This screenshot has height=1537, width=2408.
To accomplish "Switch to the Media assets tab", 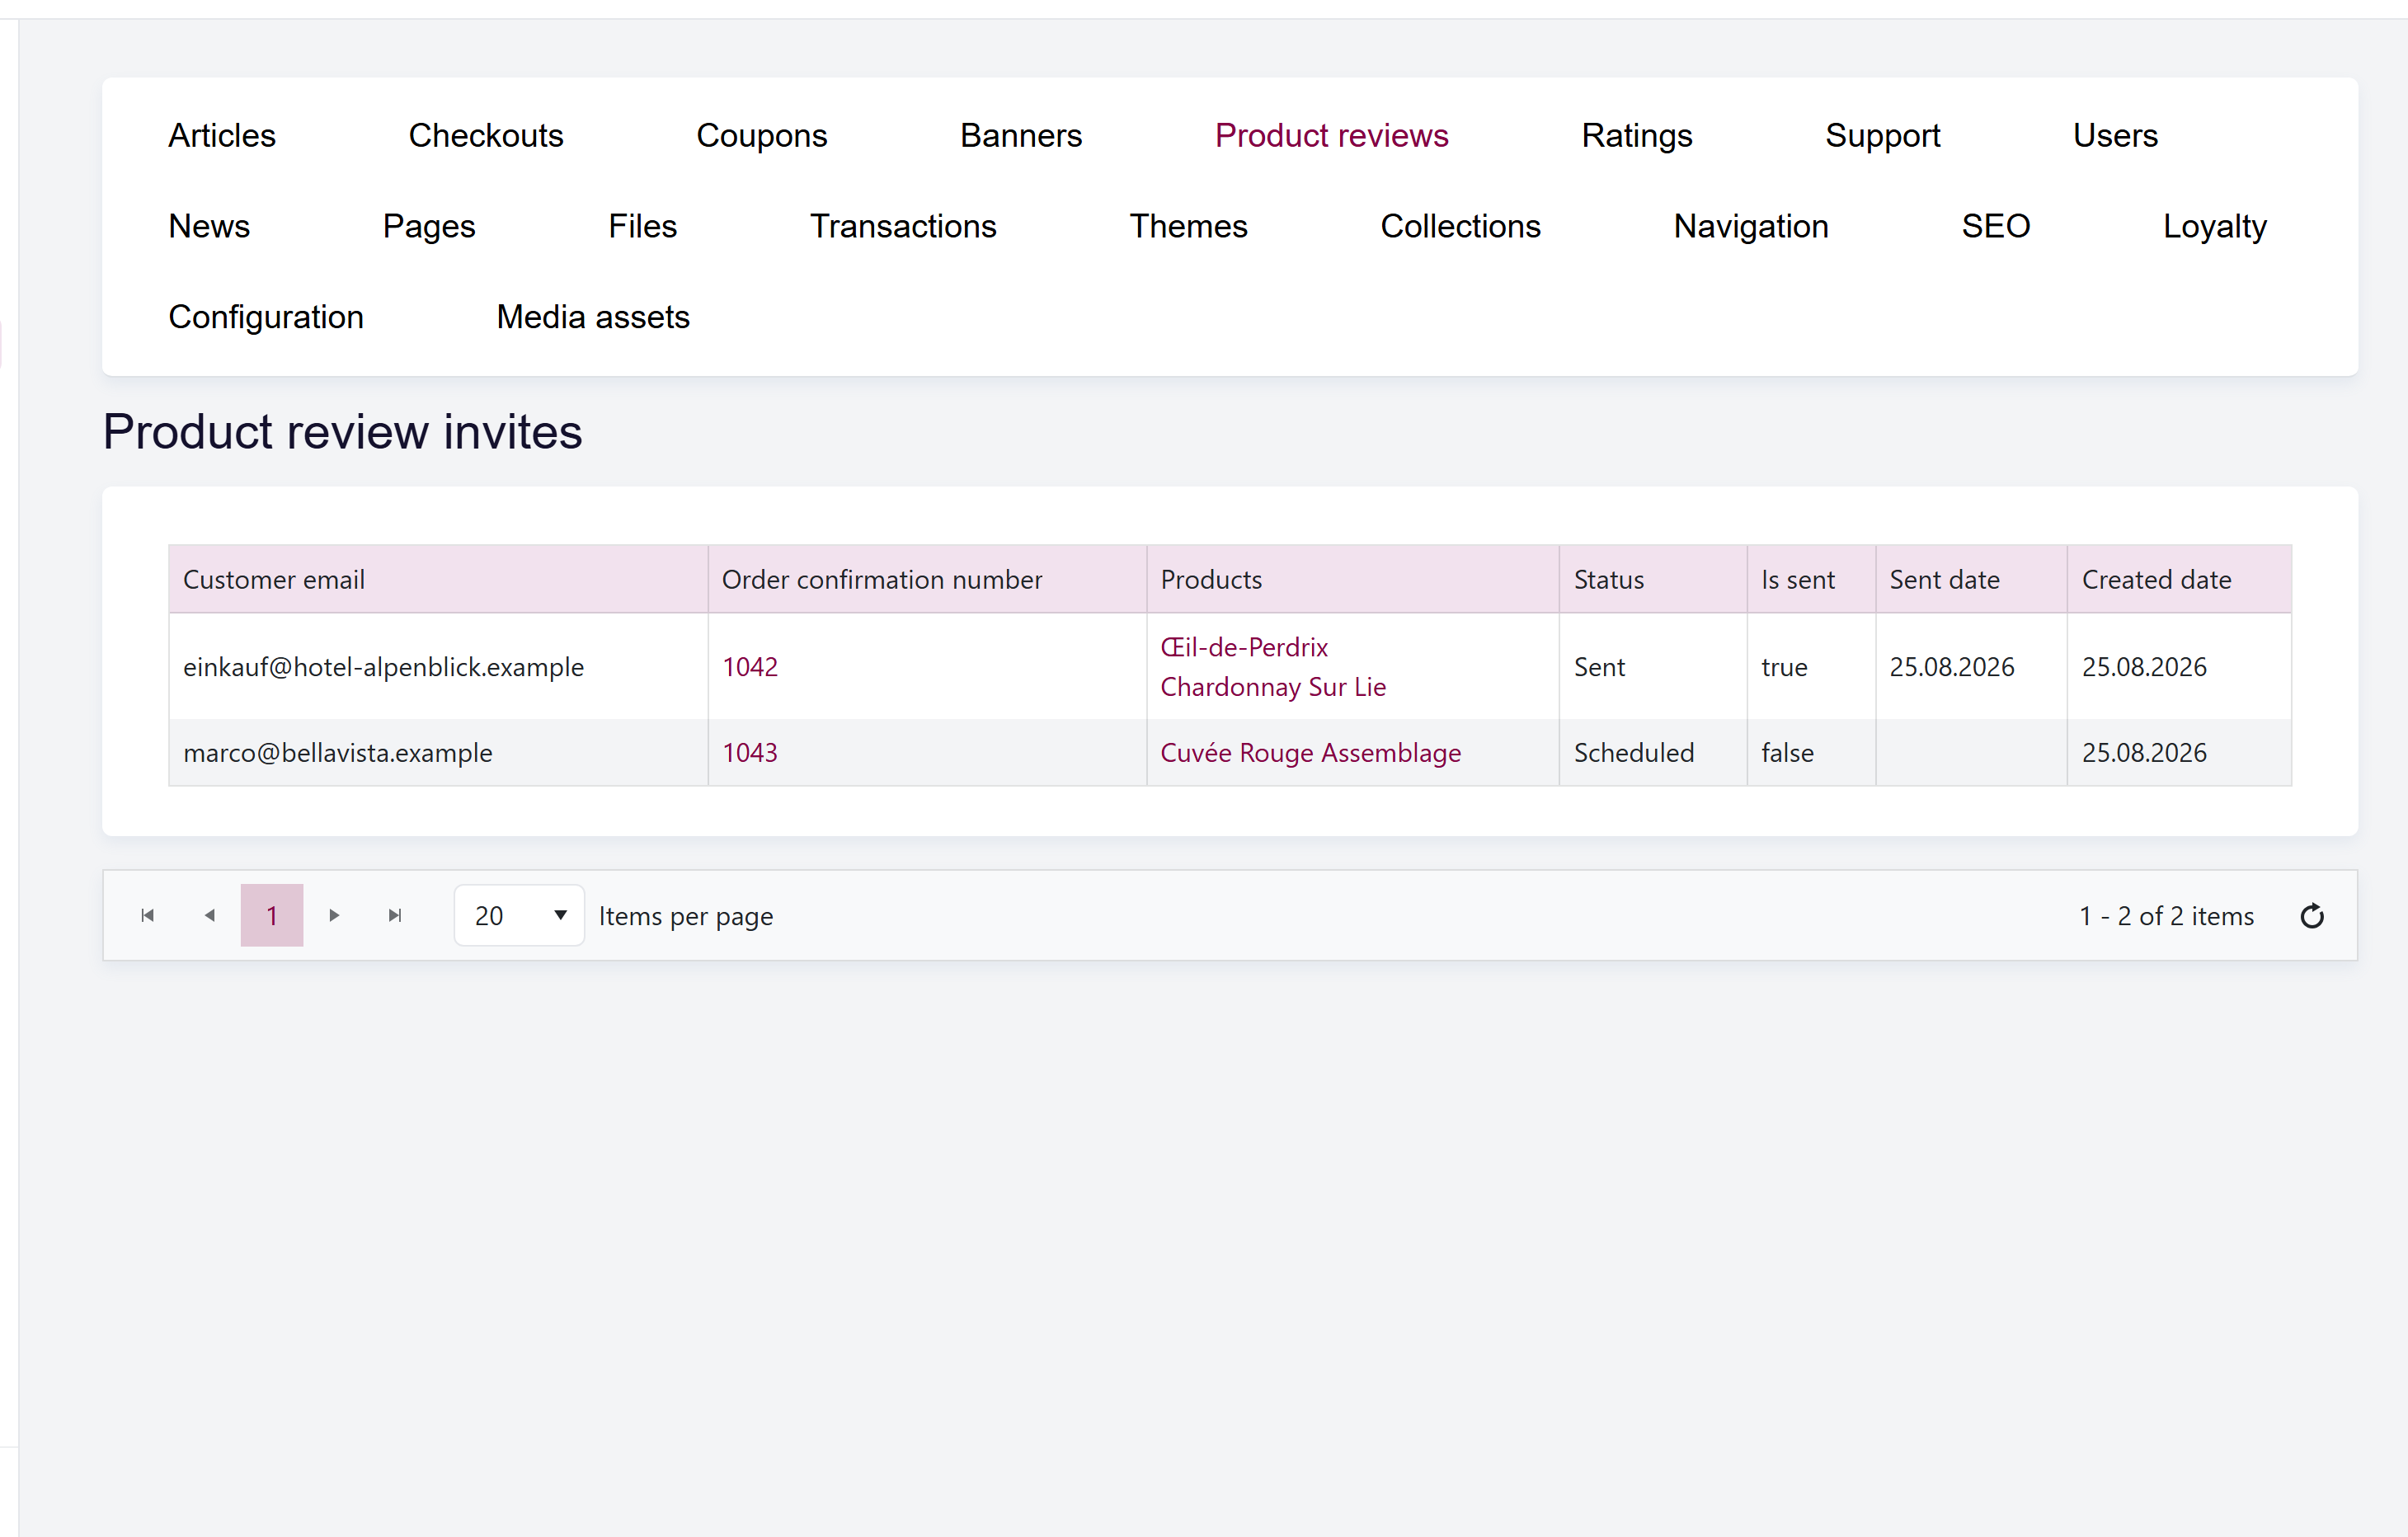I will pos(593,317).
